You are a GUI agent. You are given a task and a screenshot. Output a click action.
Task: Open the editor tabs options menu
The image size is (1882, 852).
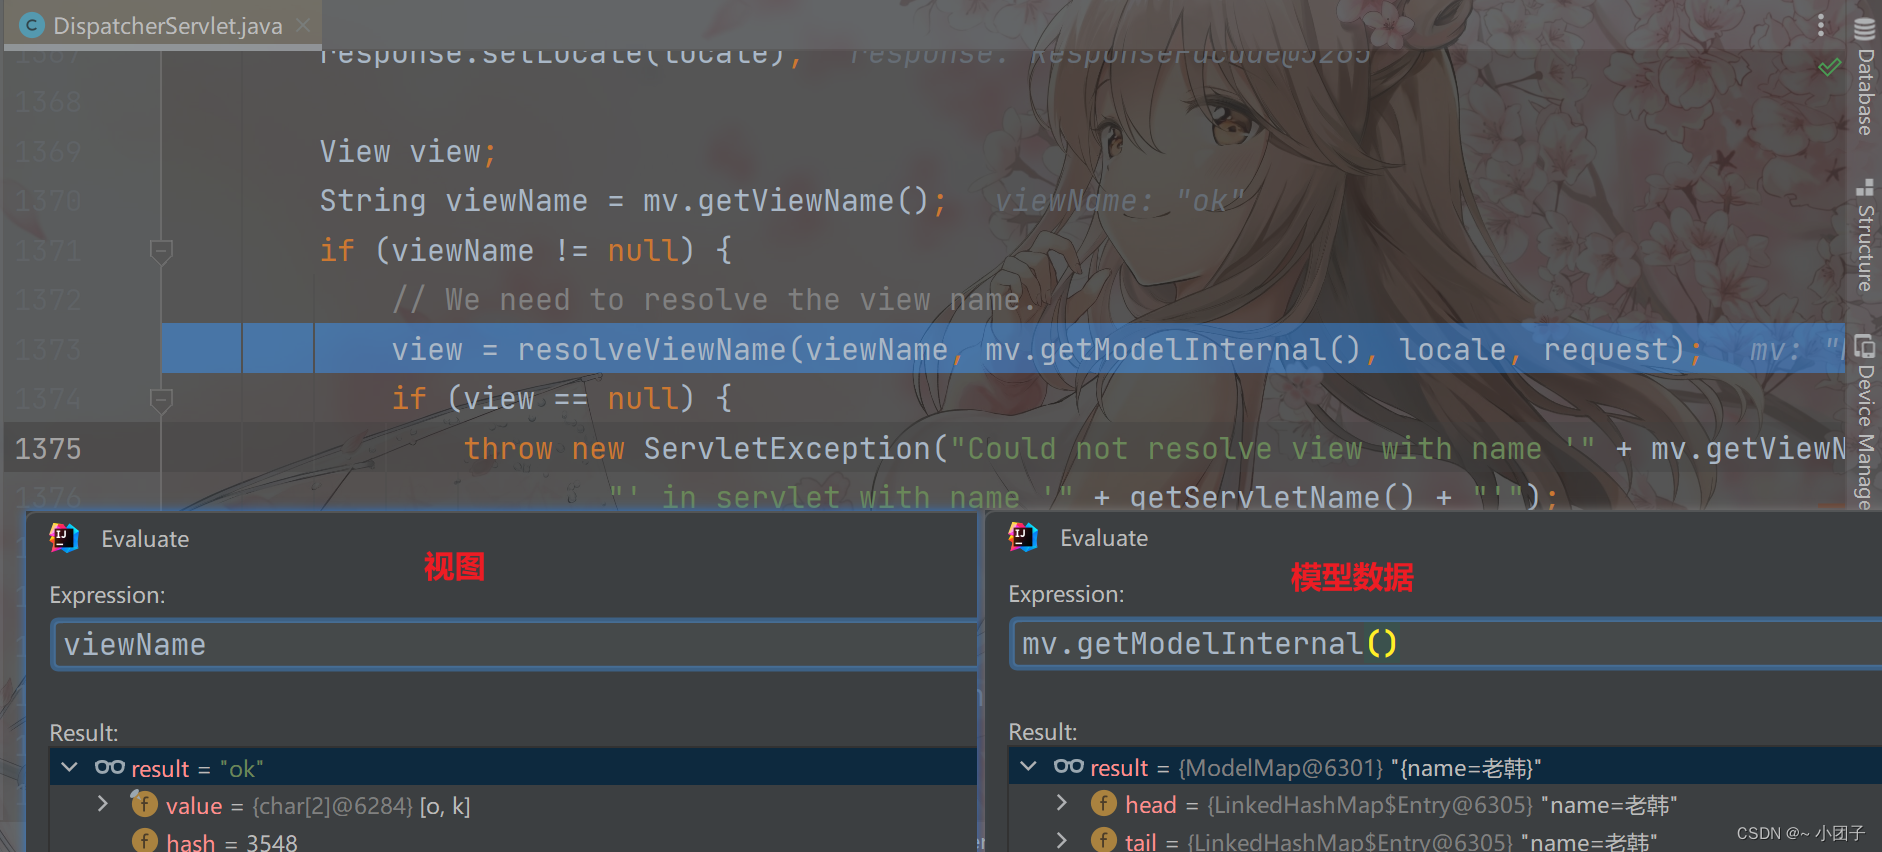point(1821,24)
